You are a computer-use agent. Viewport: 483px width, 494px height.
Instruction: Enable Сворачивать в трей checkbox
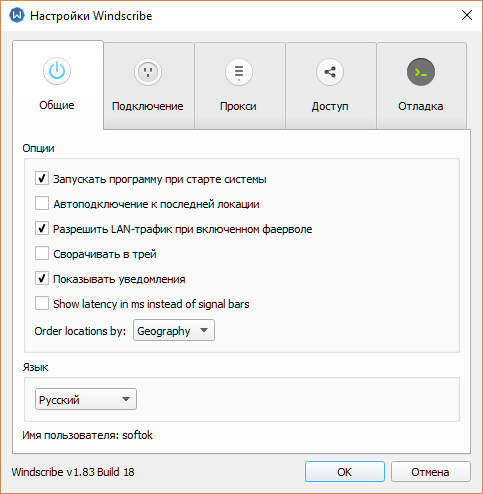(x=42, y=253)
